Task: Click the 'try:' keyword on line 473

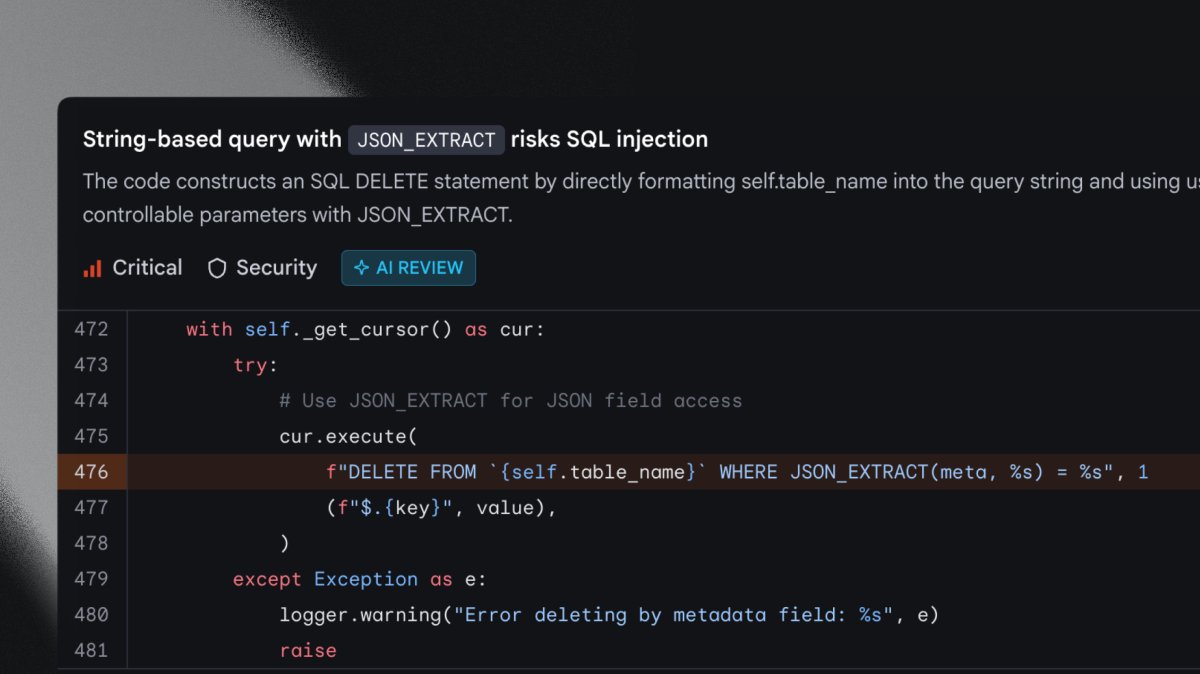Action: tap(256, 365)
